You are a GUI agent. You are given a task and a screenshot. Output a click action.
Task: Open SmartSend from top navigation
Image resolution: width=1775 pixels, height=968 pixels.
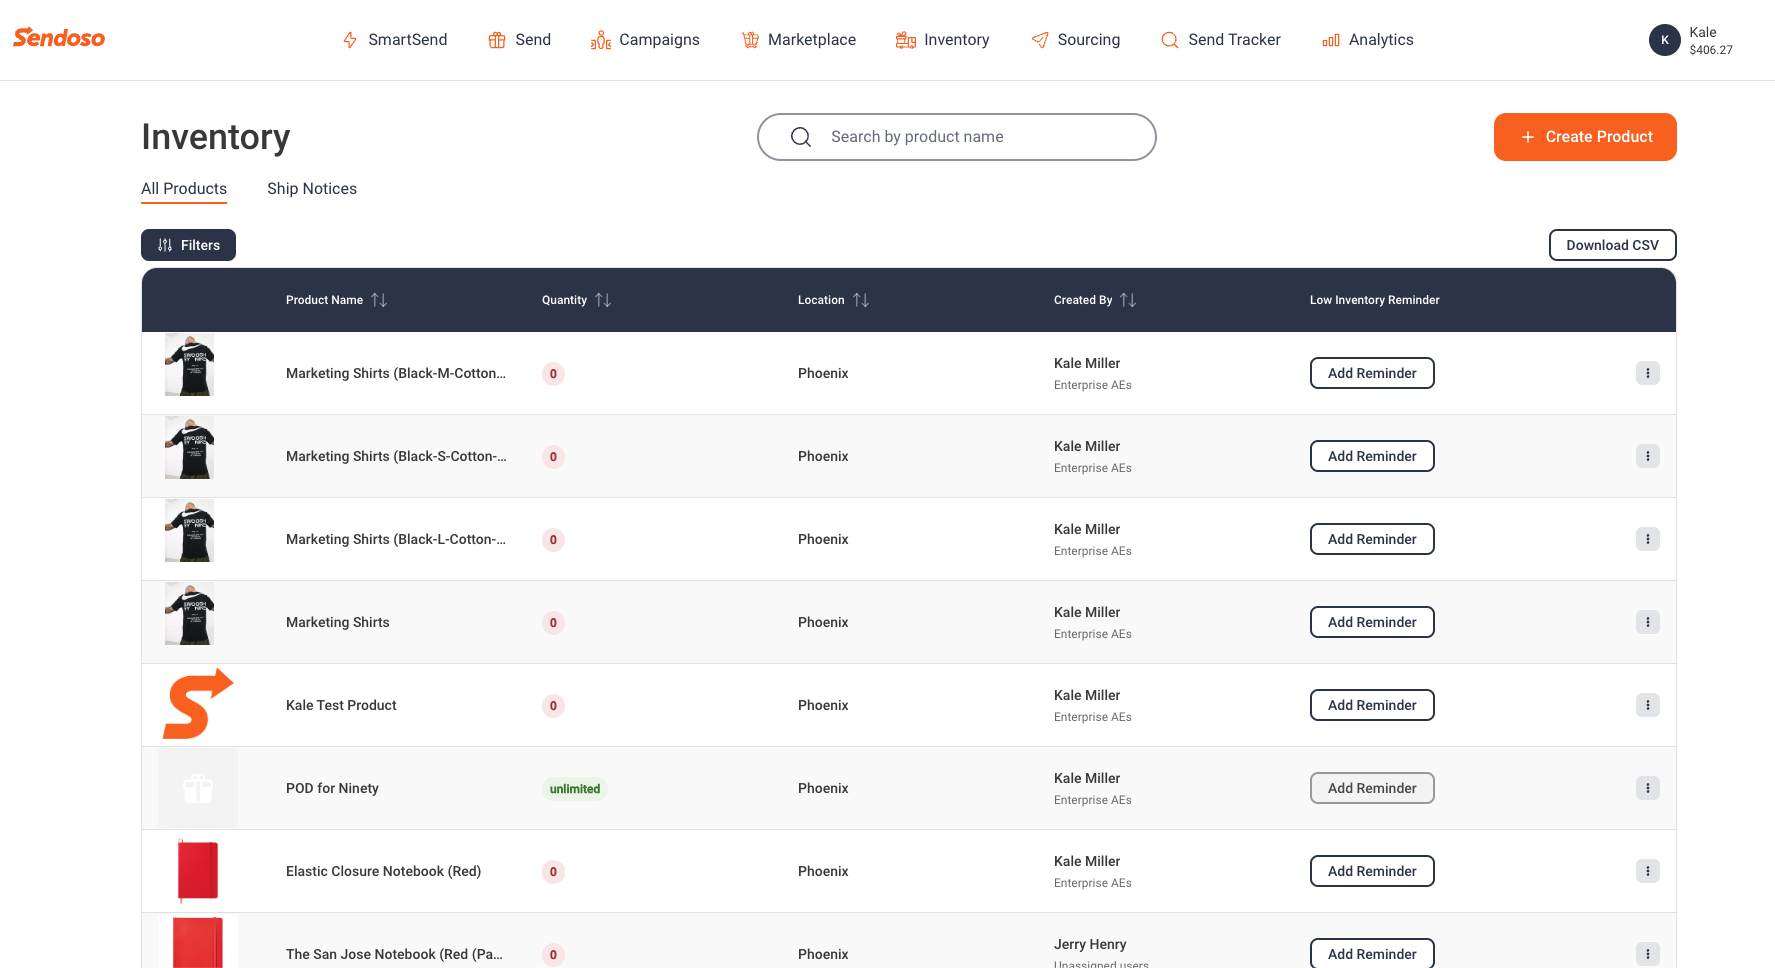coord(394,40)
